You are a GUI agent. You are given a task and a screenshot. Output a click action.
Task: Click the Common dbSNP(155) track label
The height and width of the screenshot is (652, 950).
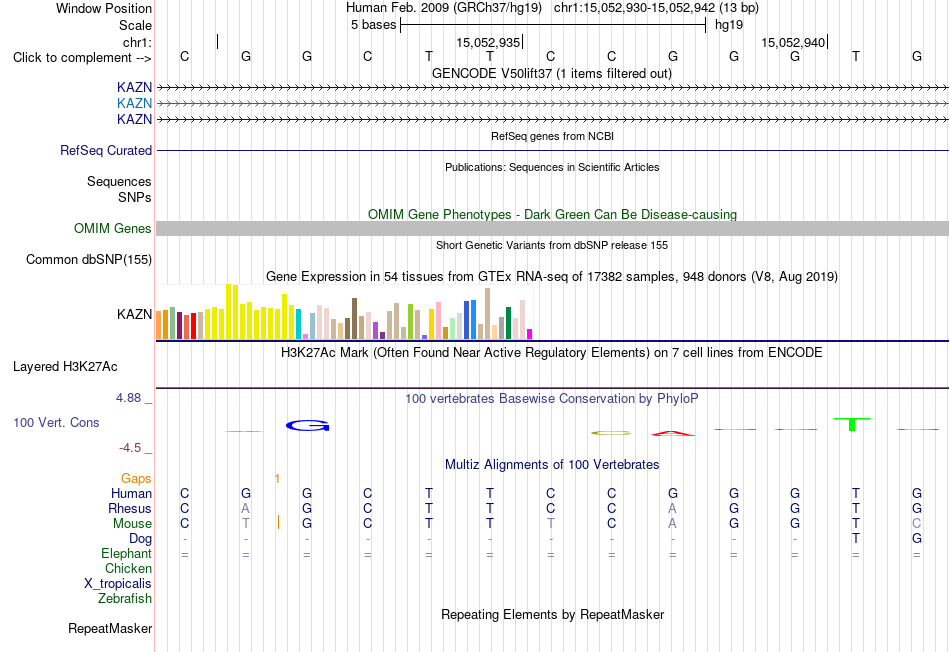pyautogui.click(x=88, y=259)
